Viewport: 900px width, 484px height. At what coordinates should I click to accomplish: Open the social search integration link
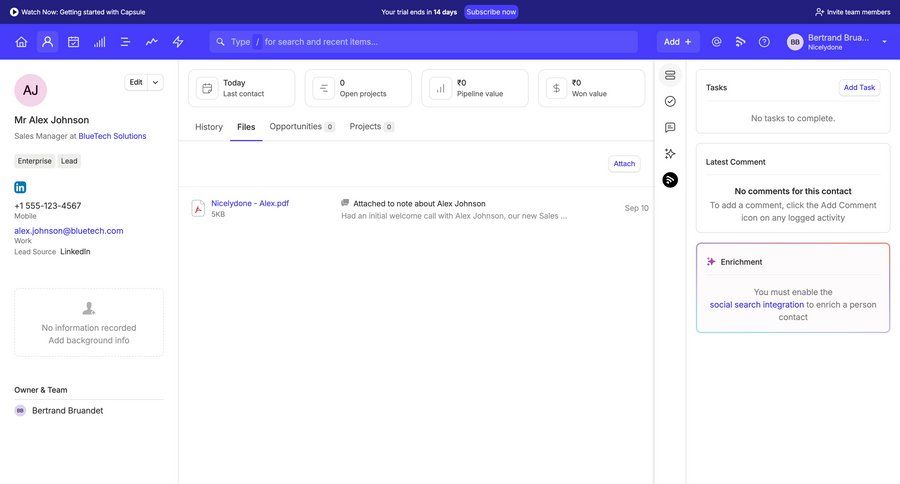click(757, 305)
